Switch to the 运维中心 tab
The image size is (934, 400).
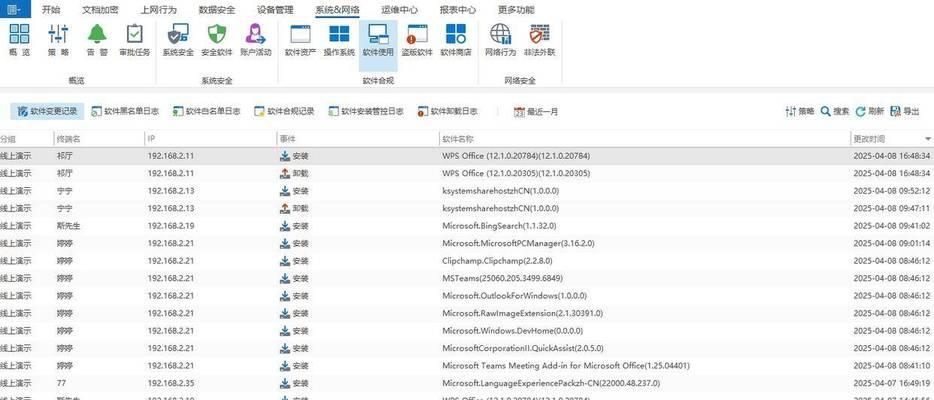(400, 10)
